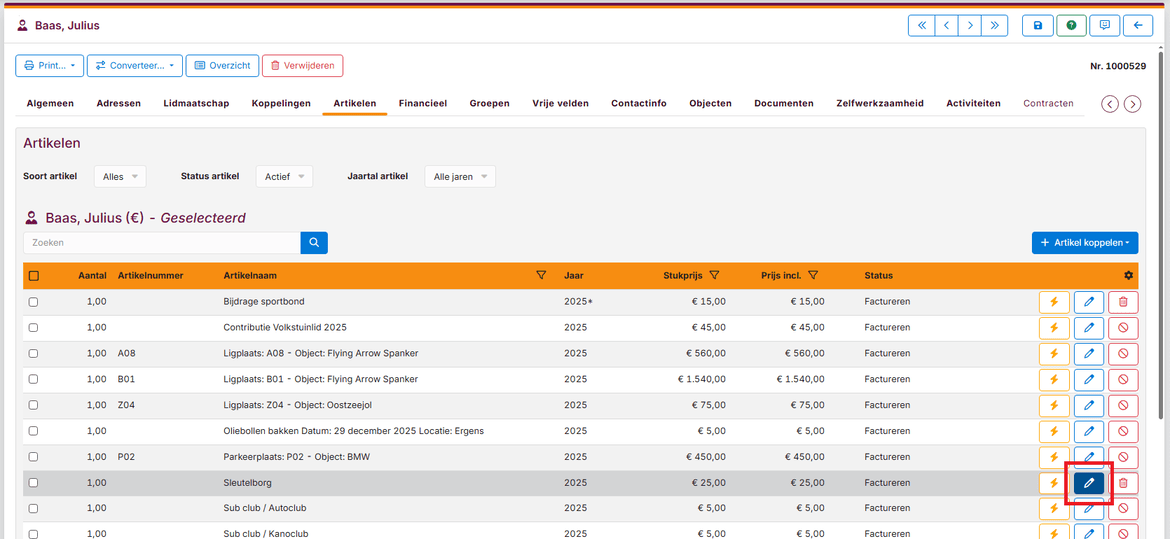Image resolution: width=1170 pixels, height=539 pixels.
Task: Click the chat message icon in header
Action: tap(1104, 26)
